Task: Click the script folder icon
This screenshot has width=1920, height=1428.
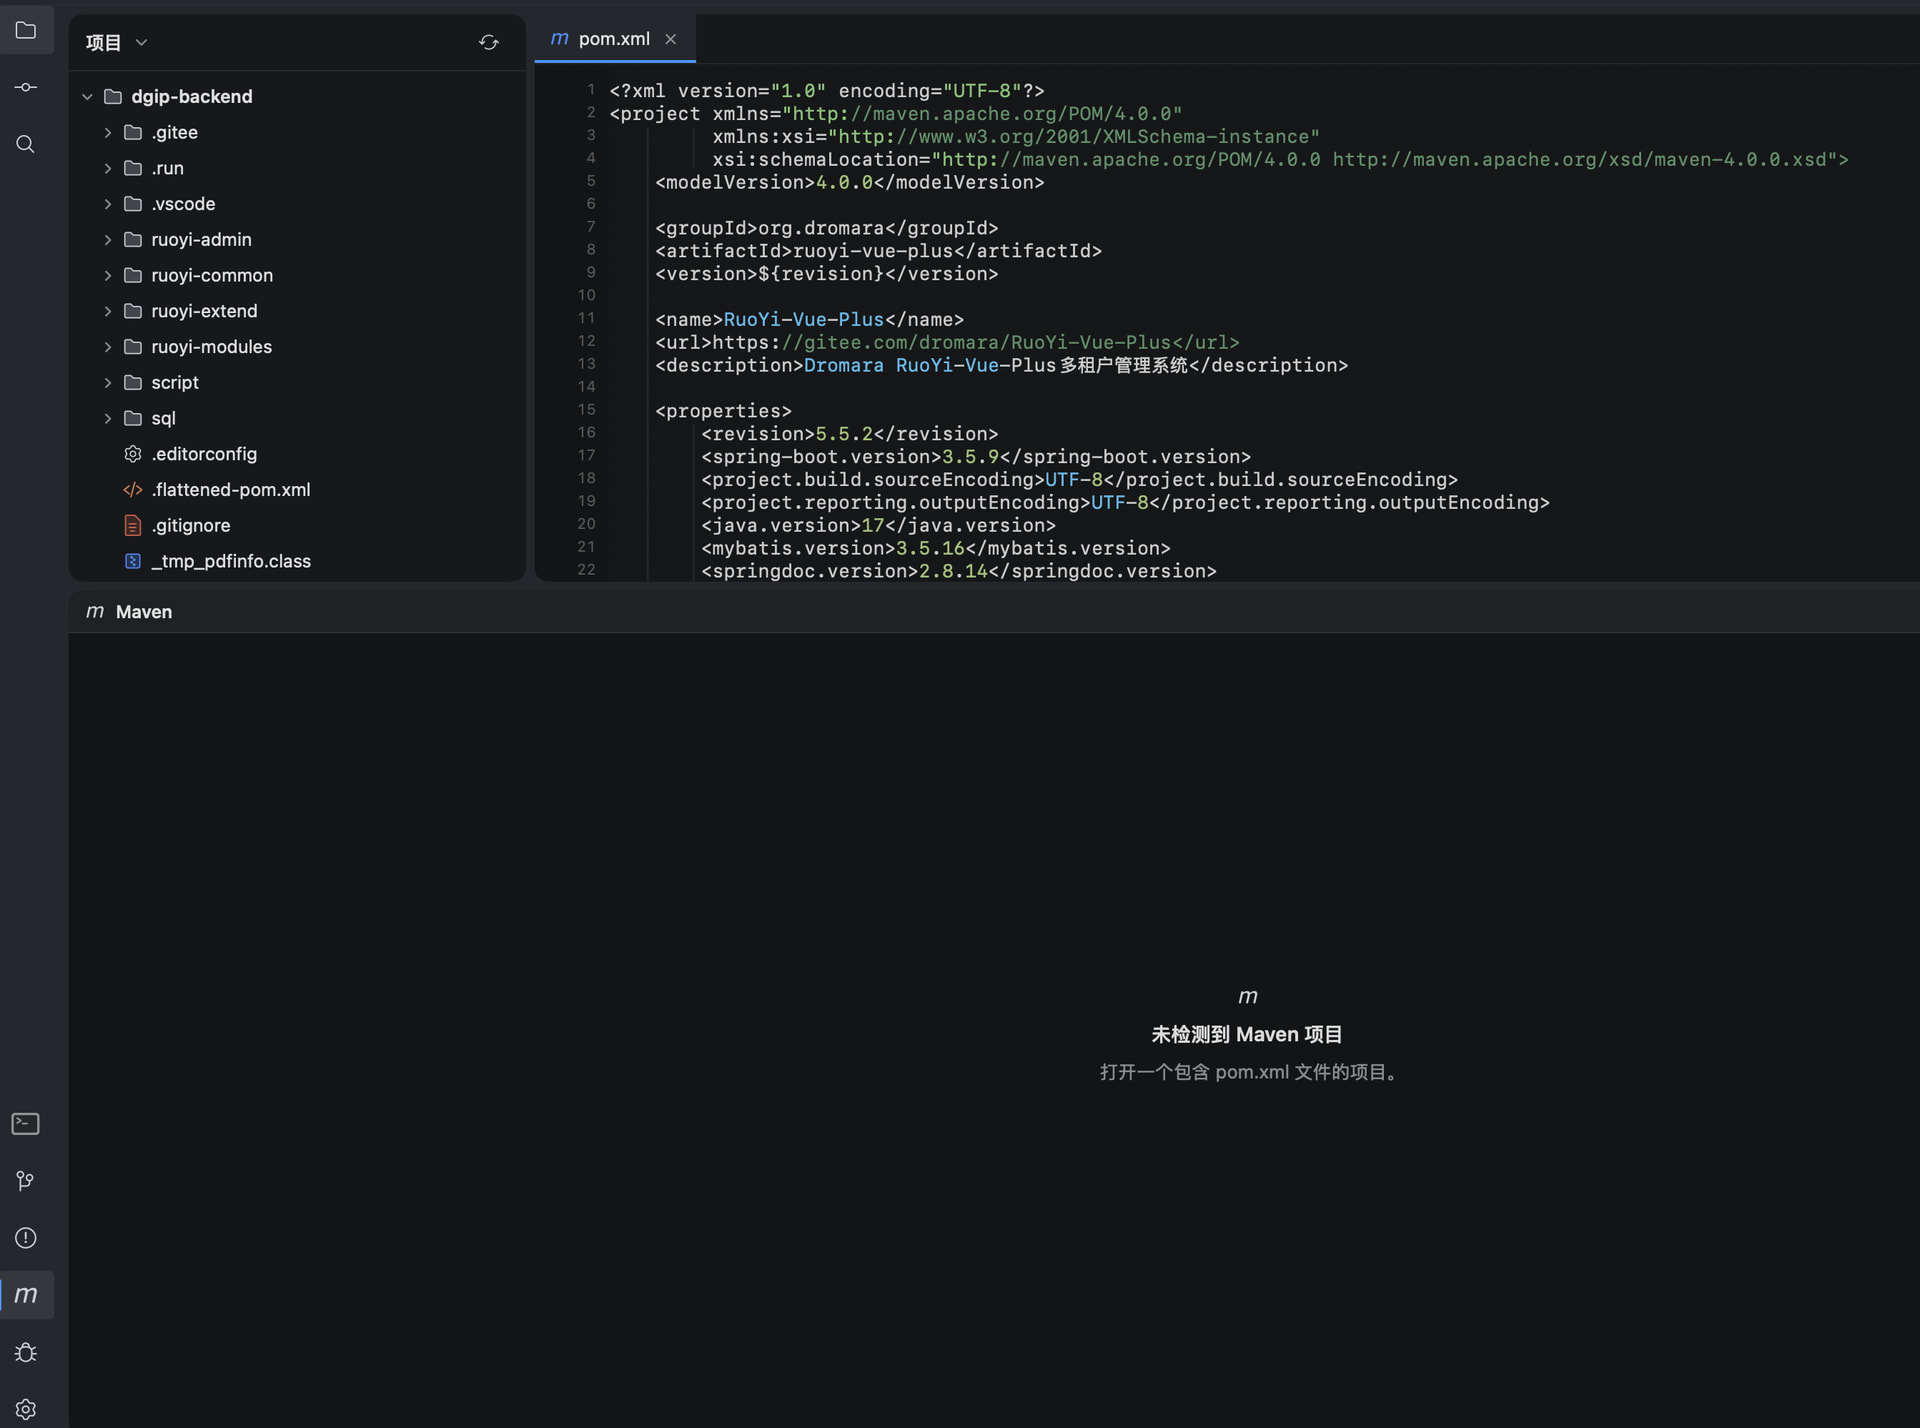Action: (133, 382)
